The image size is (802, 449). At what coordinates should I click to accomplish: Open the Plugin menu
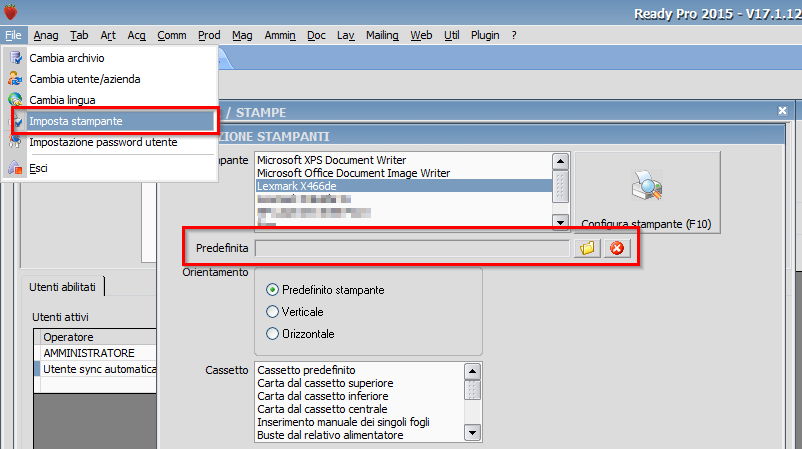pyautogui.click(x=485, y=35)
